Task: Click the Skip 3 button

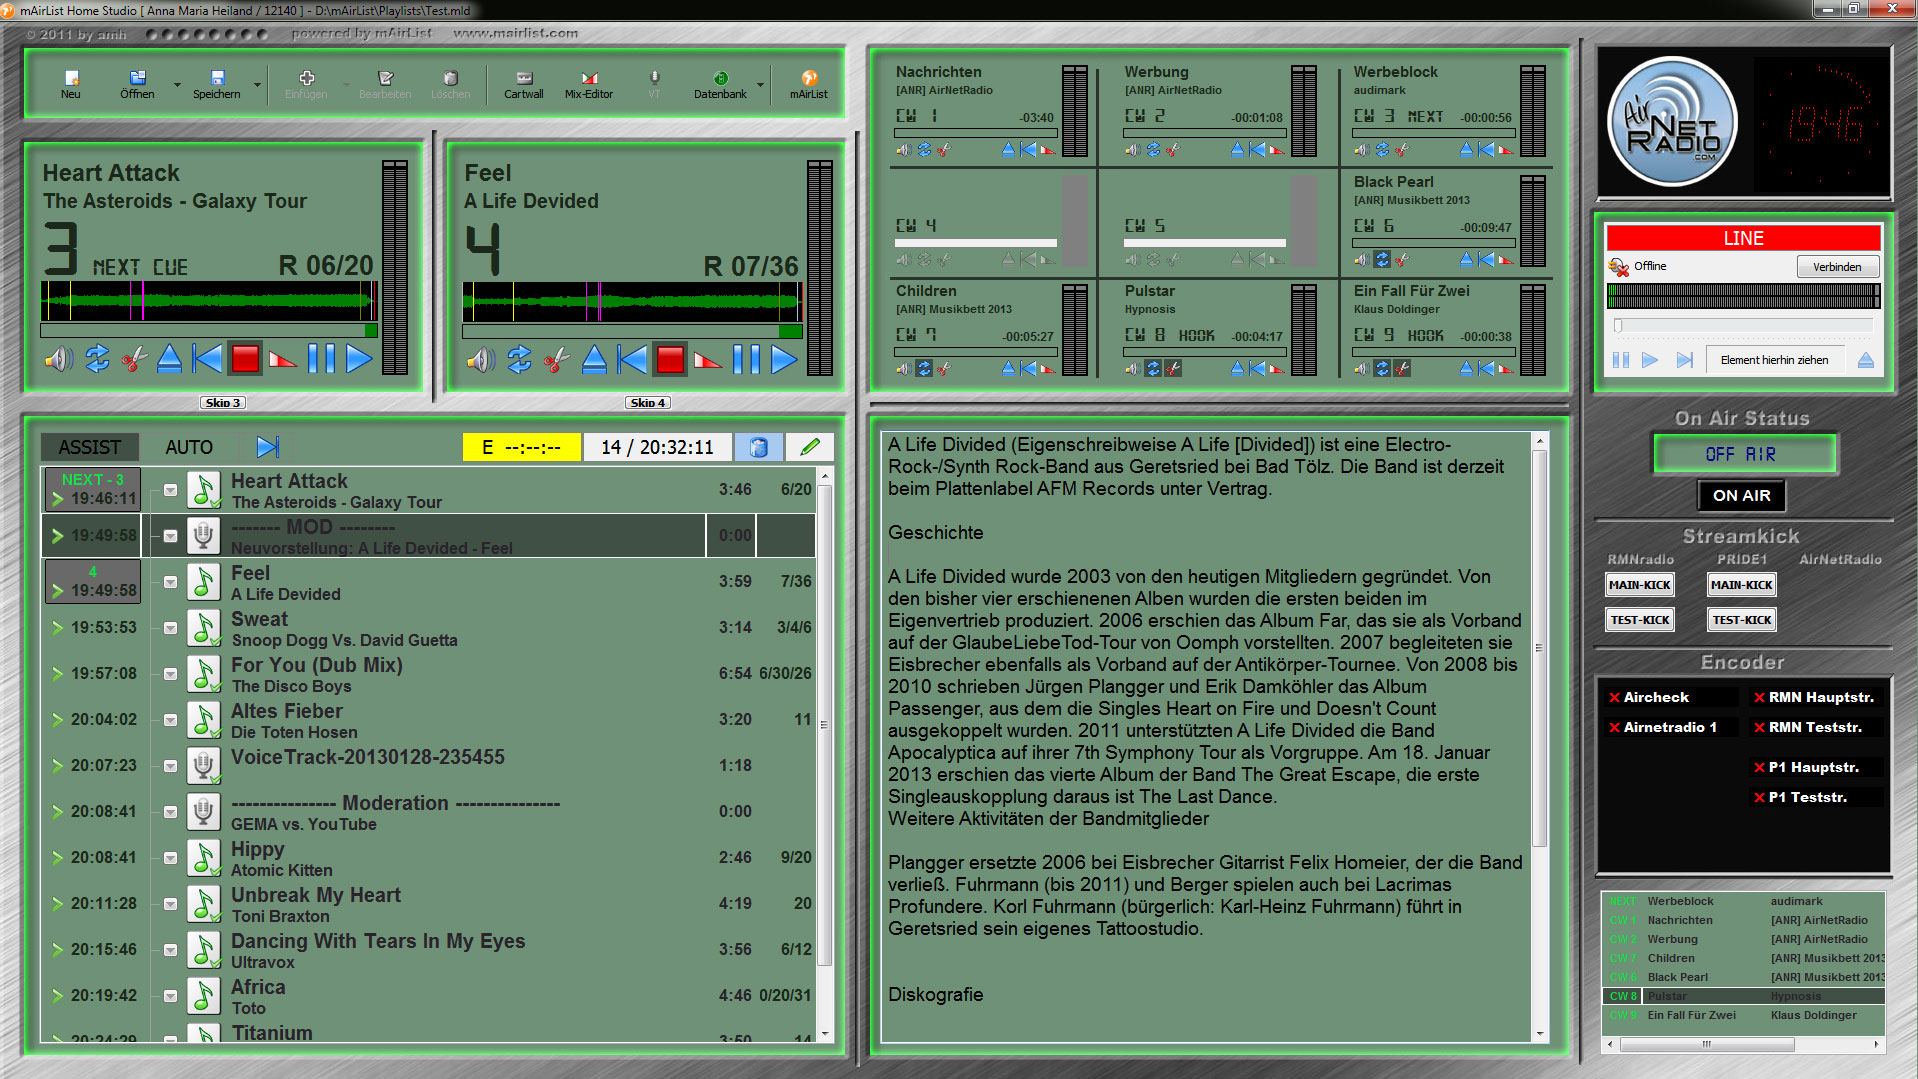Action: click(x=222, y=402)
